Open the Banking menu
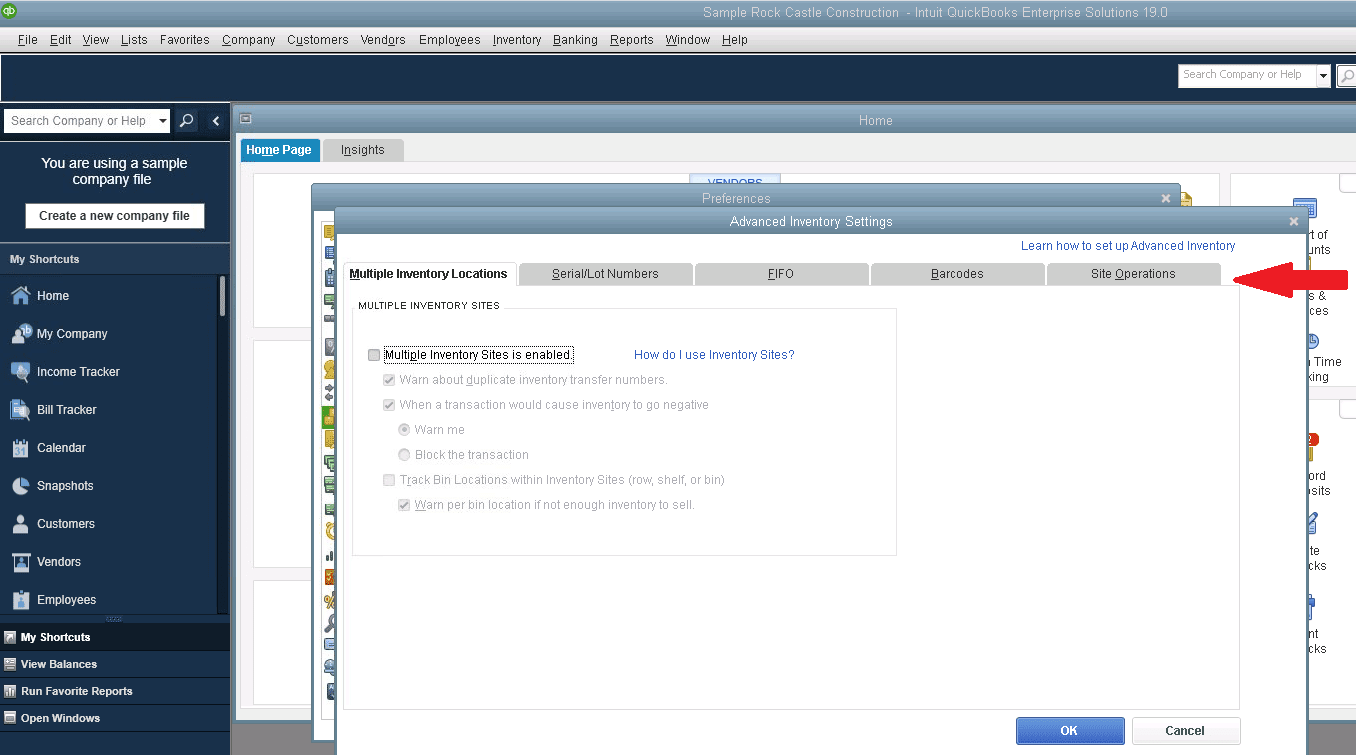The height and width of the screenshot is (755, 1356). [575, 40]
